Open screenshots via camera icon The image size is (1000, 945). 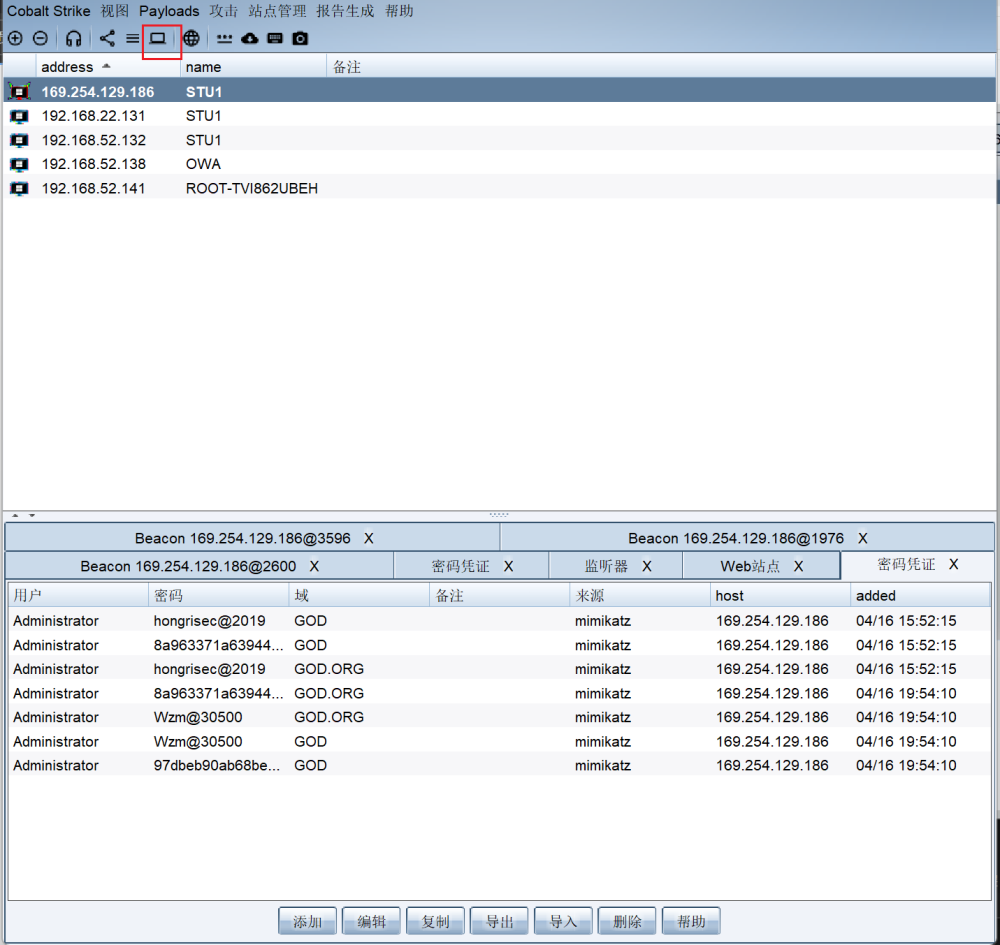pos(300,39)
